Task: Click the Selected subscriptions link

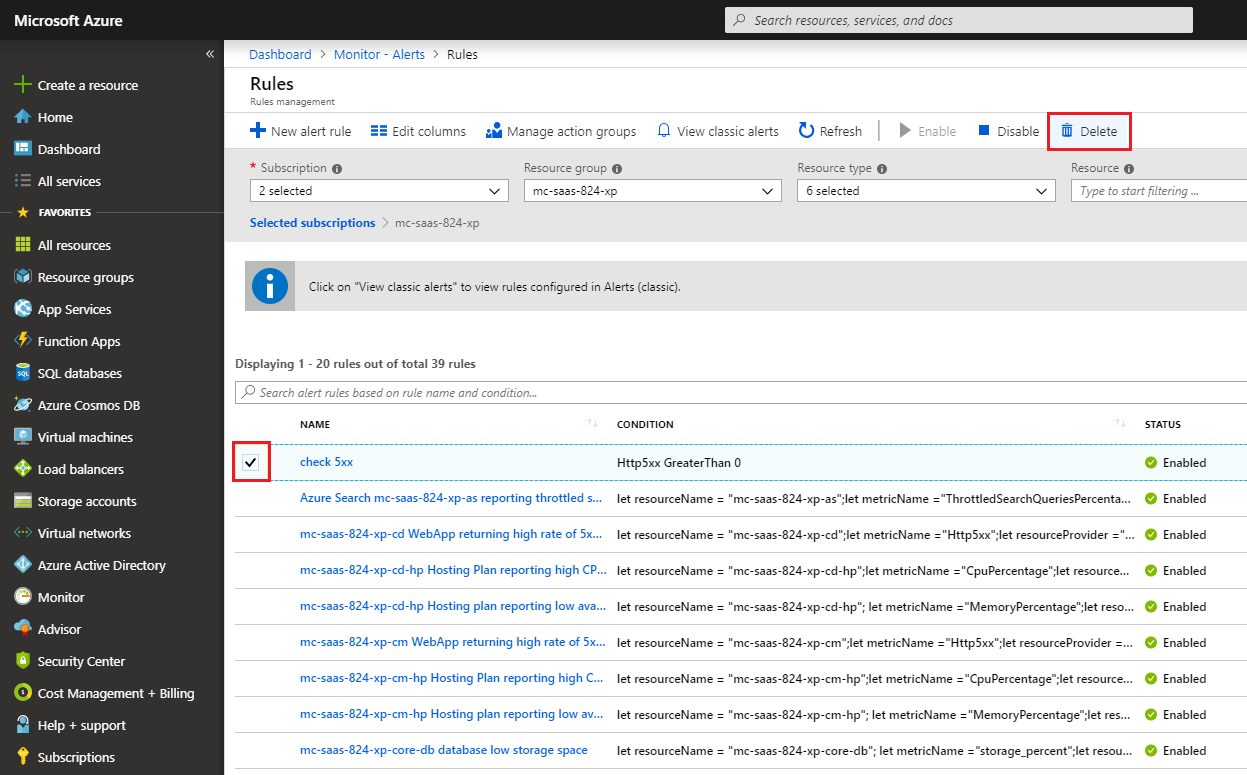Action: click(312, 223)
